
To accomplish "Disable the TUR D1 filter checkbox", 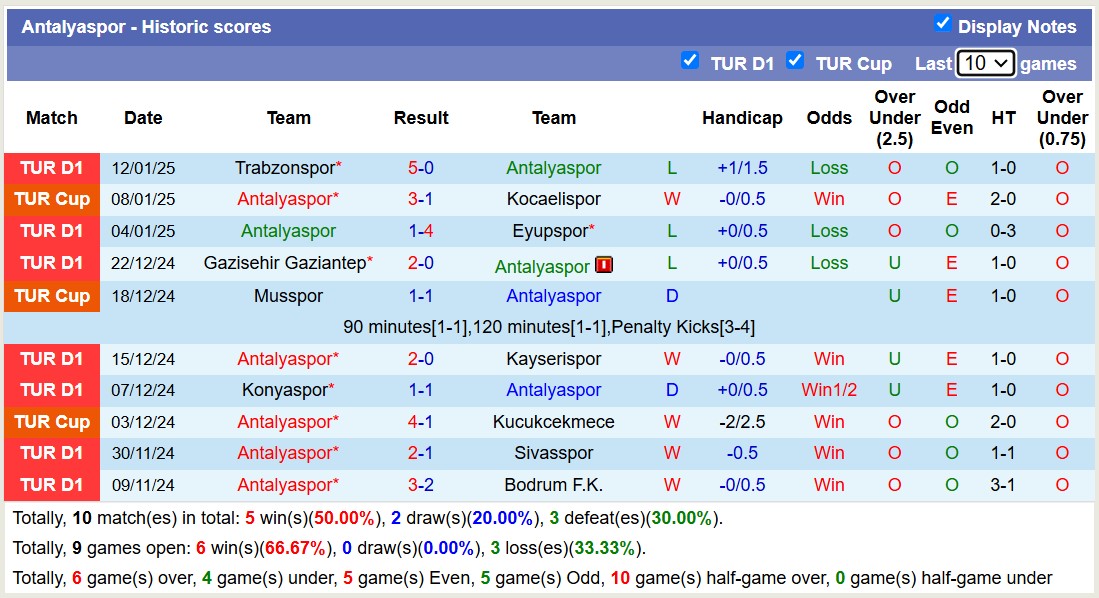I will [x=690, y=60].
